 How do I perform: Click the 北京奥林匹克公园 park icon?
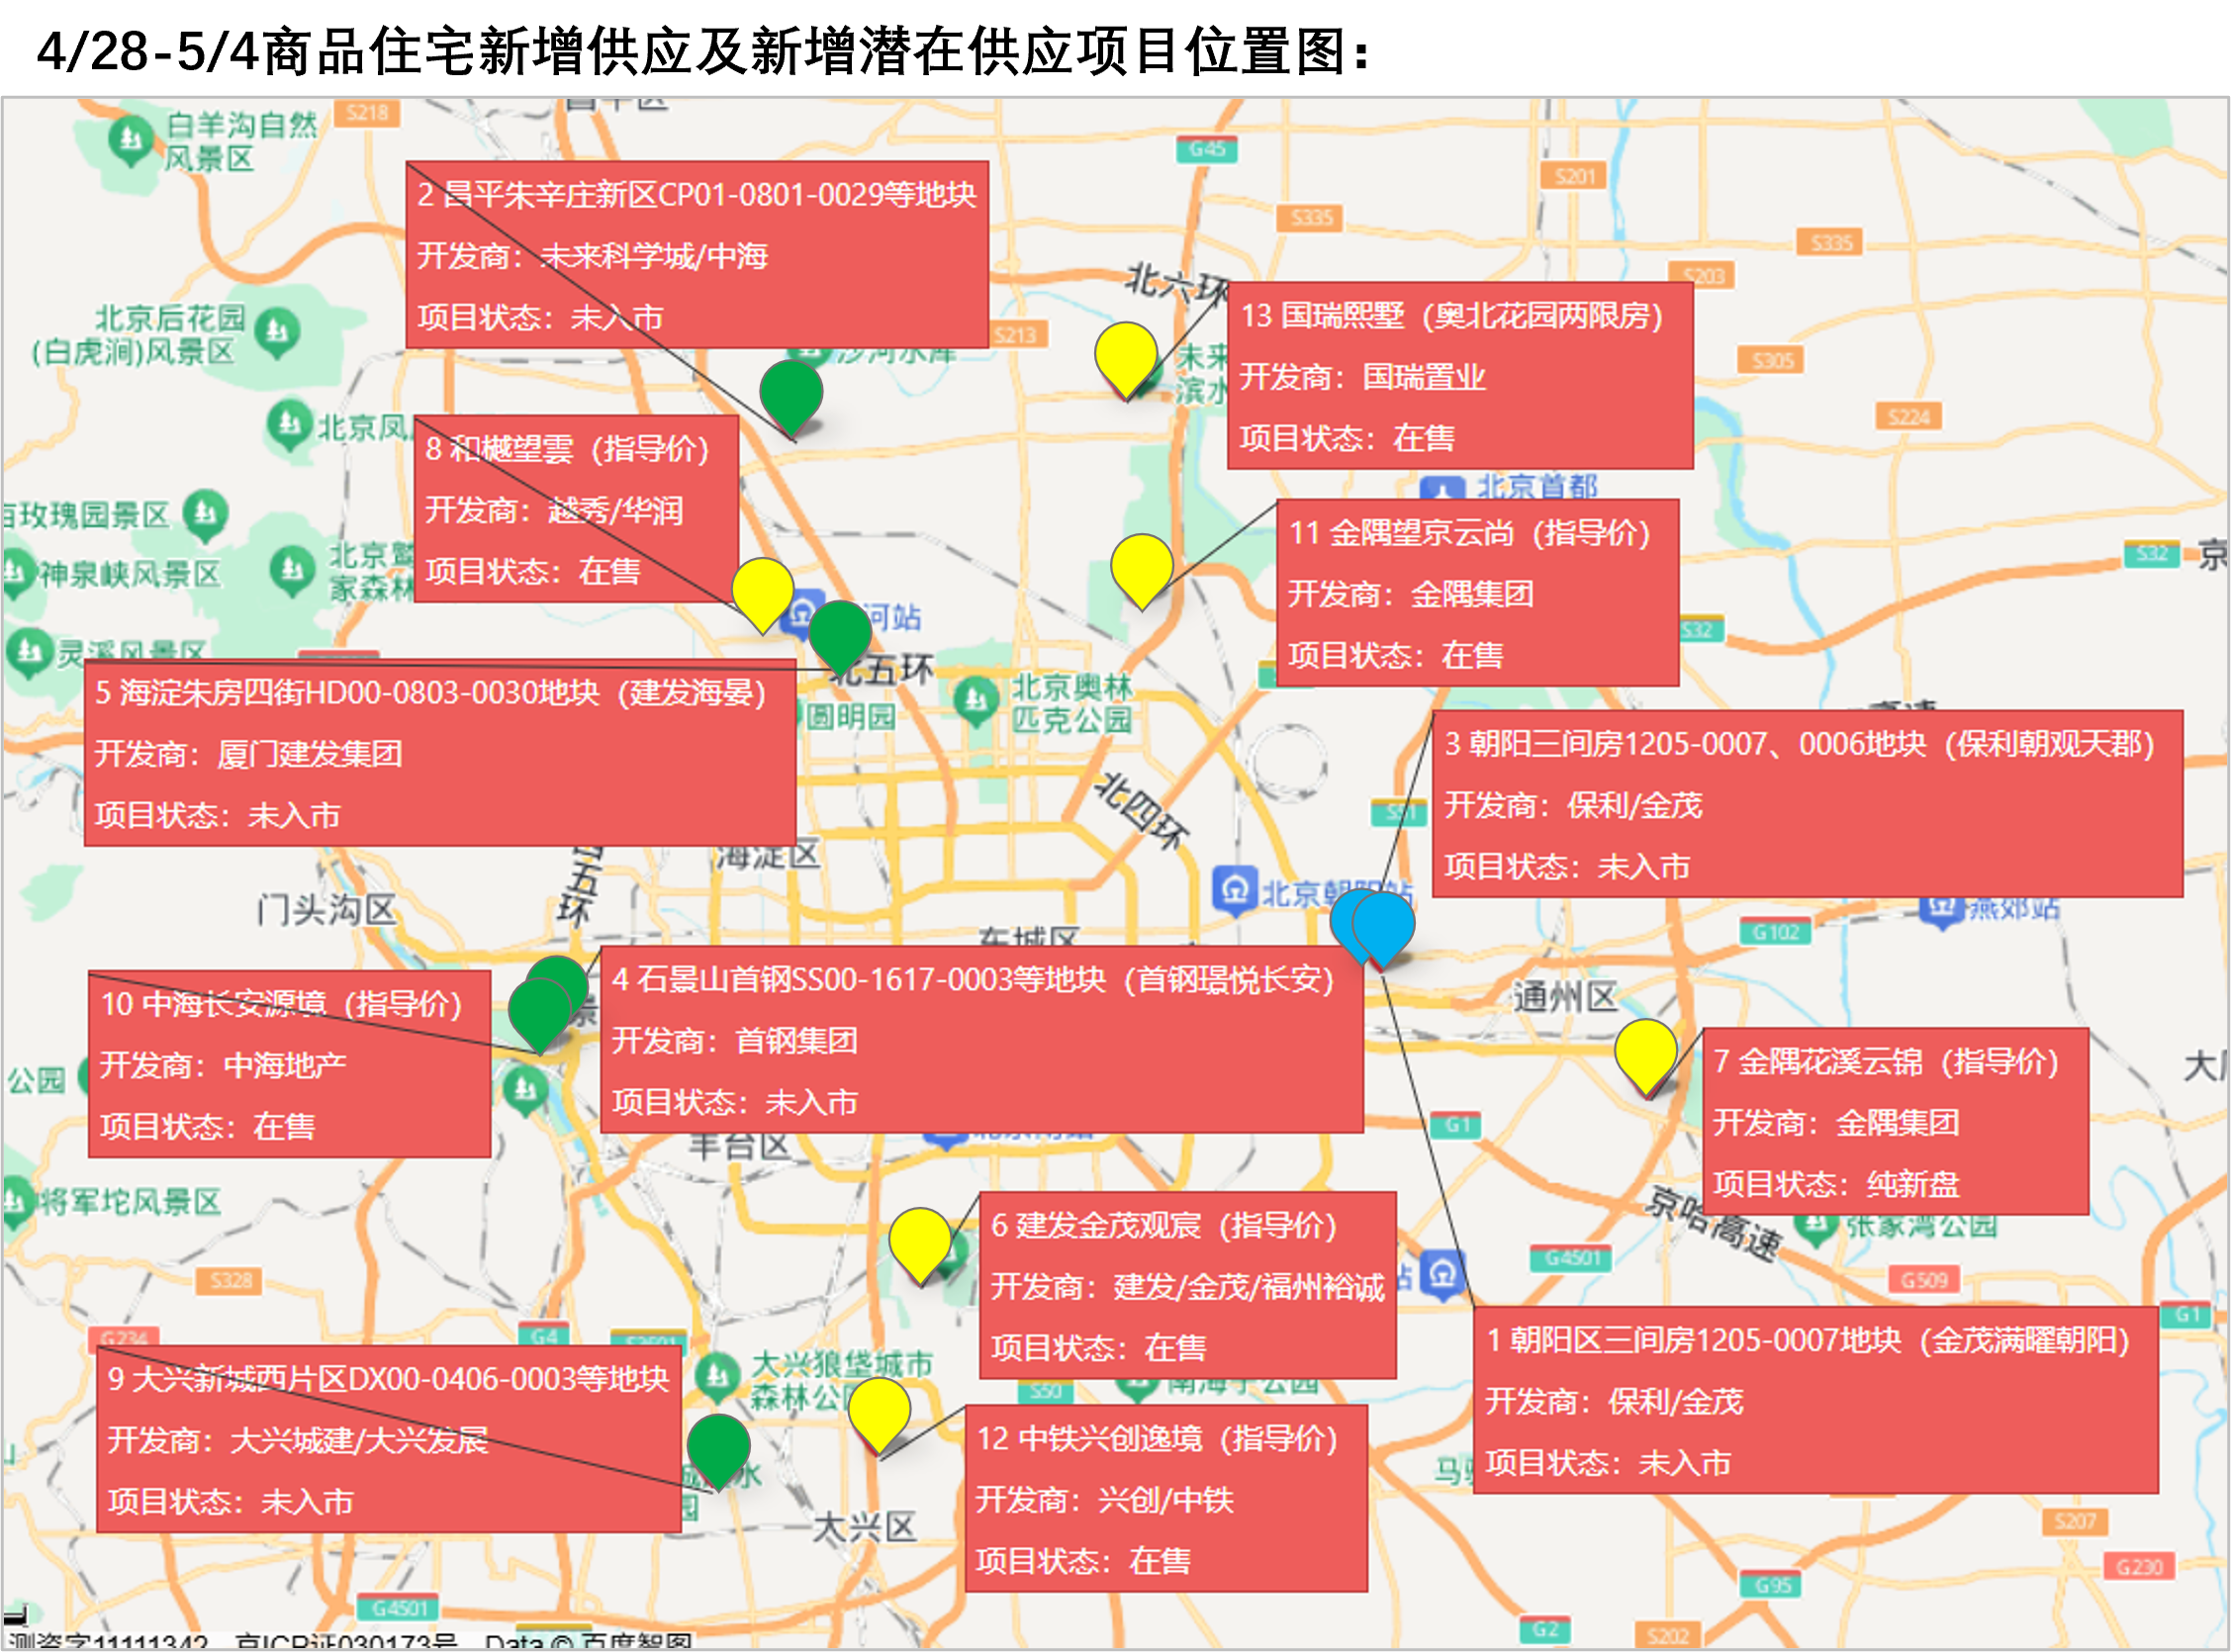[976, 700]
